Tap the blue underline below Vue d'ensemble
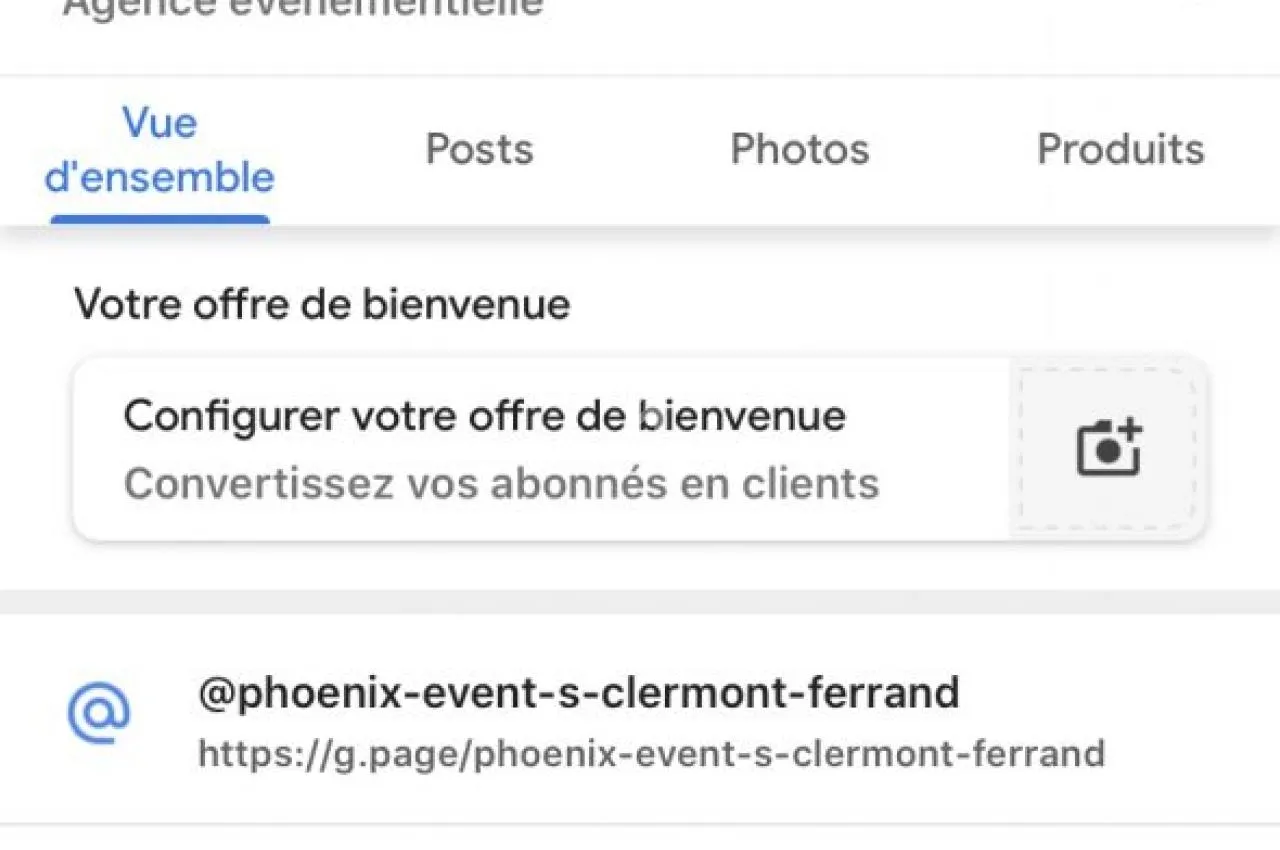The height and width of the screenshot is (850, 1280). click(x=160, y=219)
